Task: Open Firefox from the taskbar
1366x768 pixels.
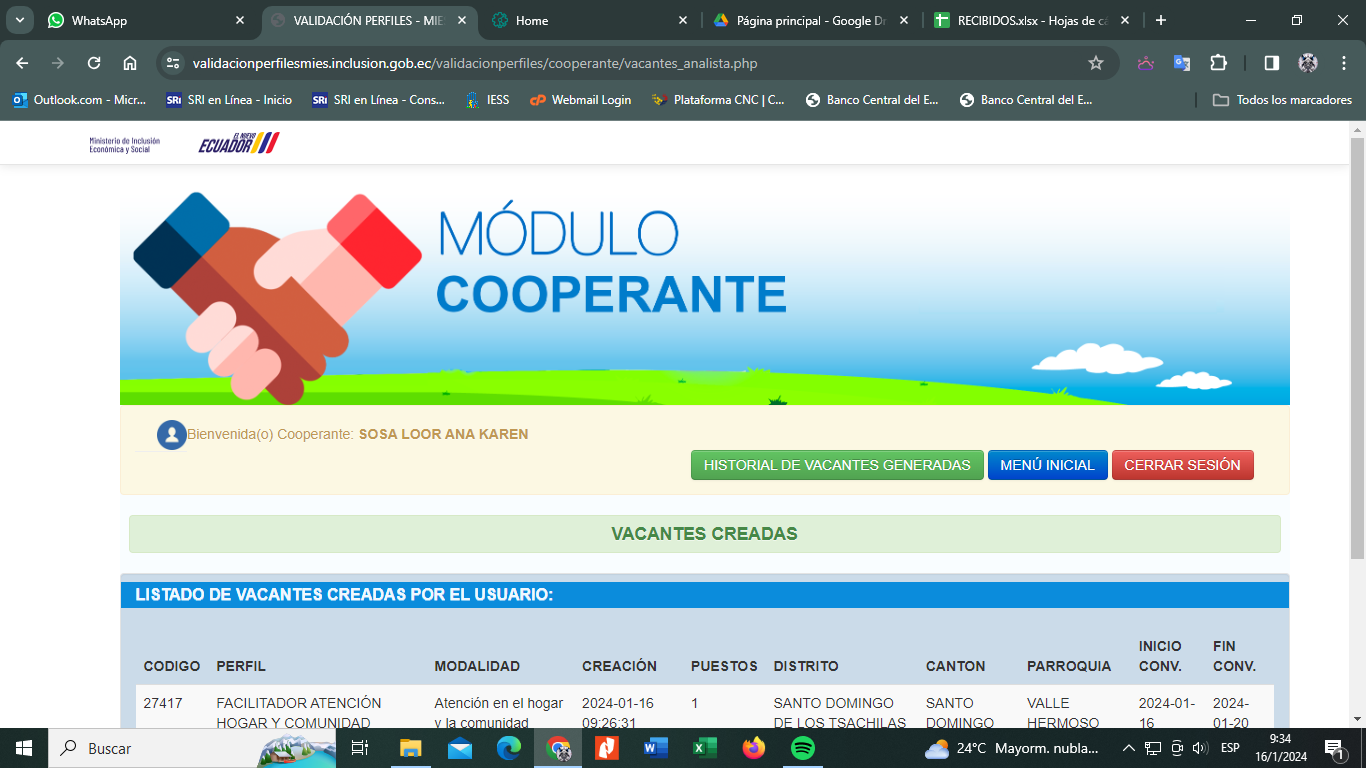Action: [x=753, y=748]
